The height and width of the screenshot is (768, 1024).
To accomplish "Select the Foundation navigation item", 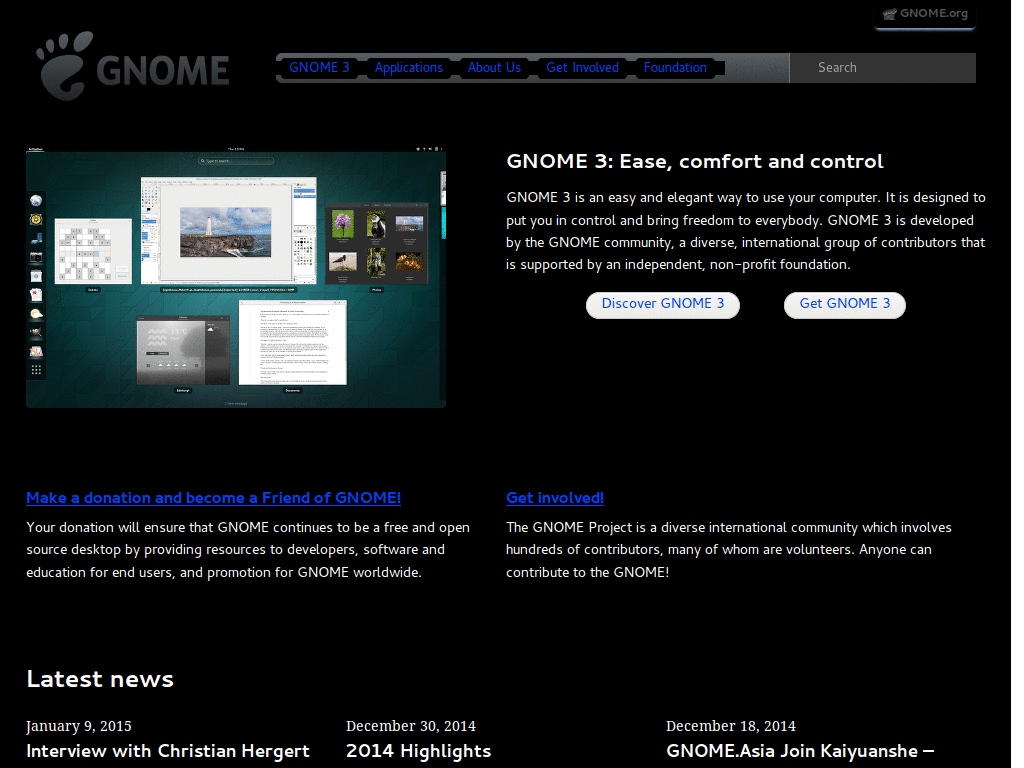I will click(x=675, y=67).
